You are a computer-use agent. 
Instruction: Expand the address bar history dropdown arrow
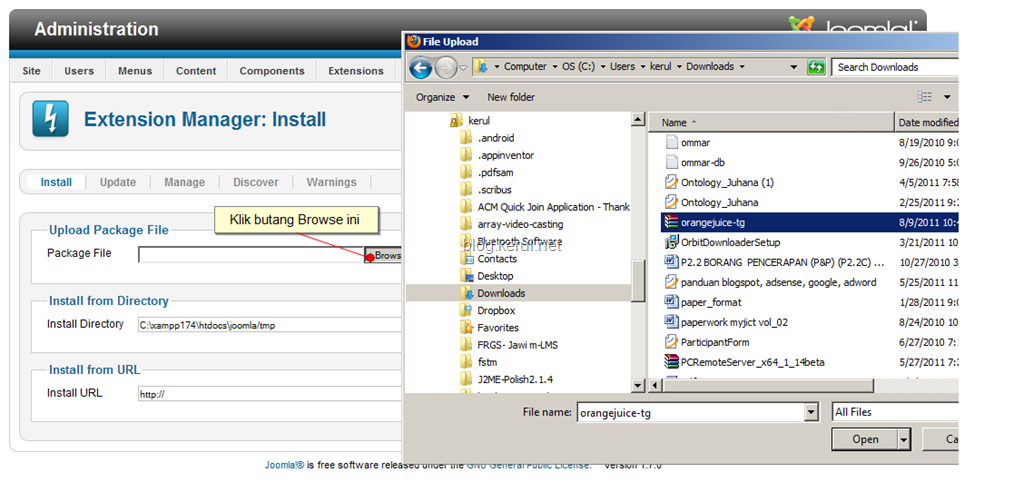coord(794,67)
